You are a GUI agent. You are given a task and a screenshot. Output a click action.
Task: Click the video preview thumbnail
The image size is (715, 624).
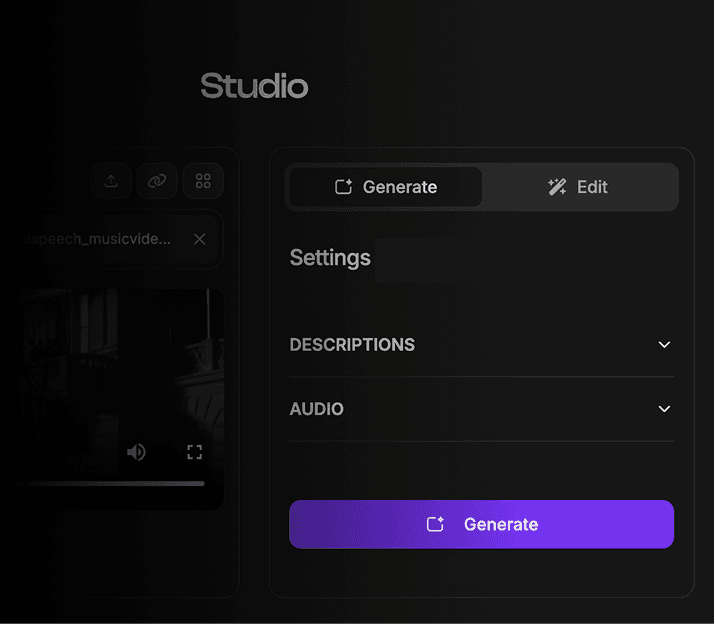tap(119, 399)
